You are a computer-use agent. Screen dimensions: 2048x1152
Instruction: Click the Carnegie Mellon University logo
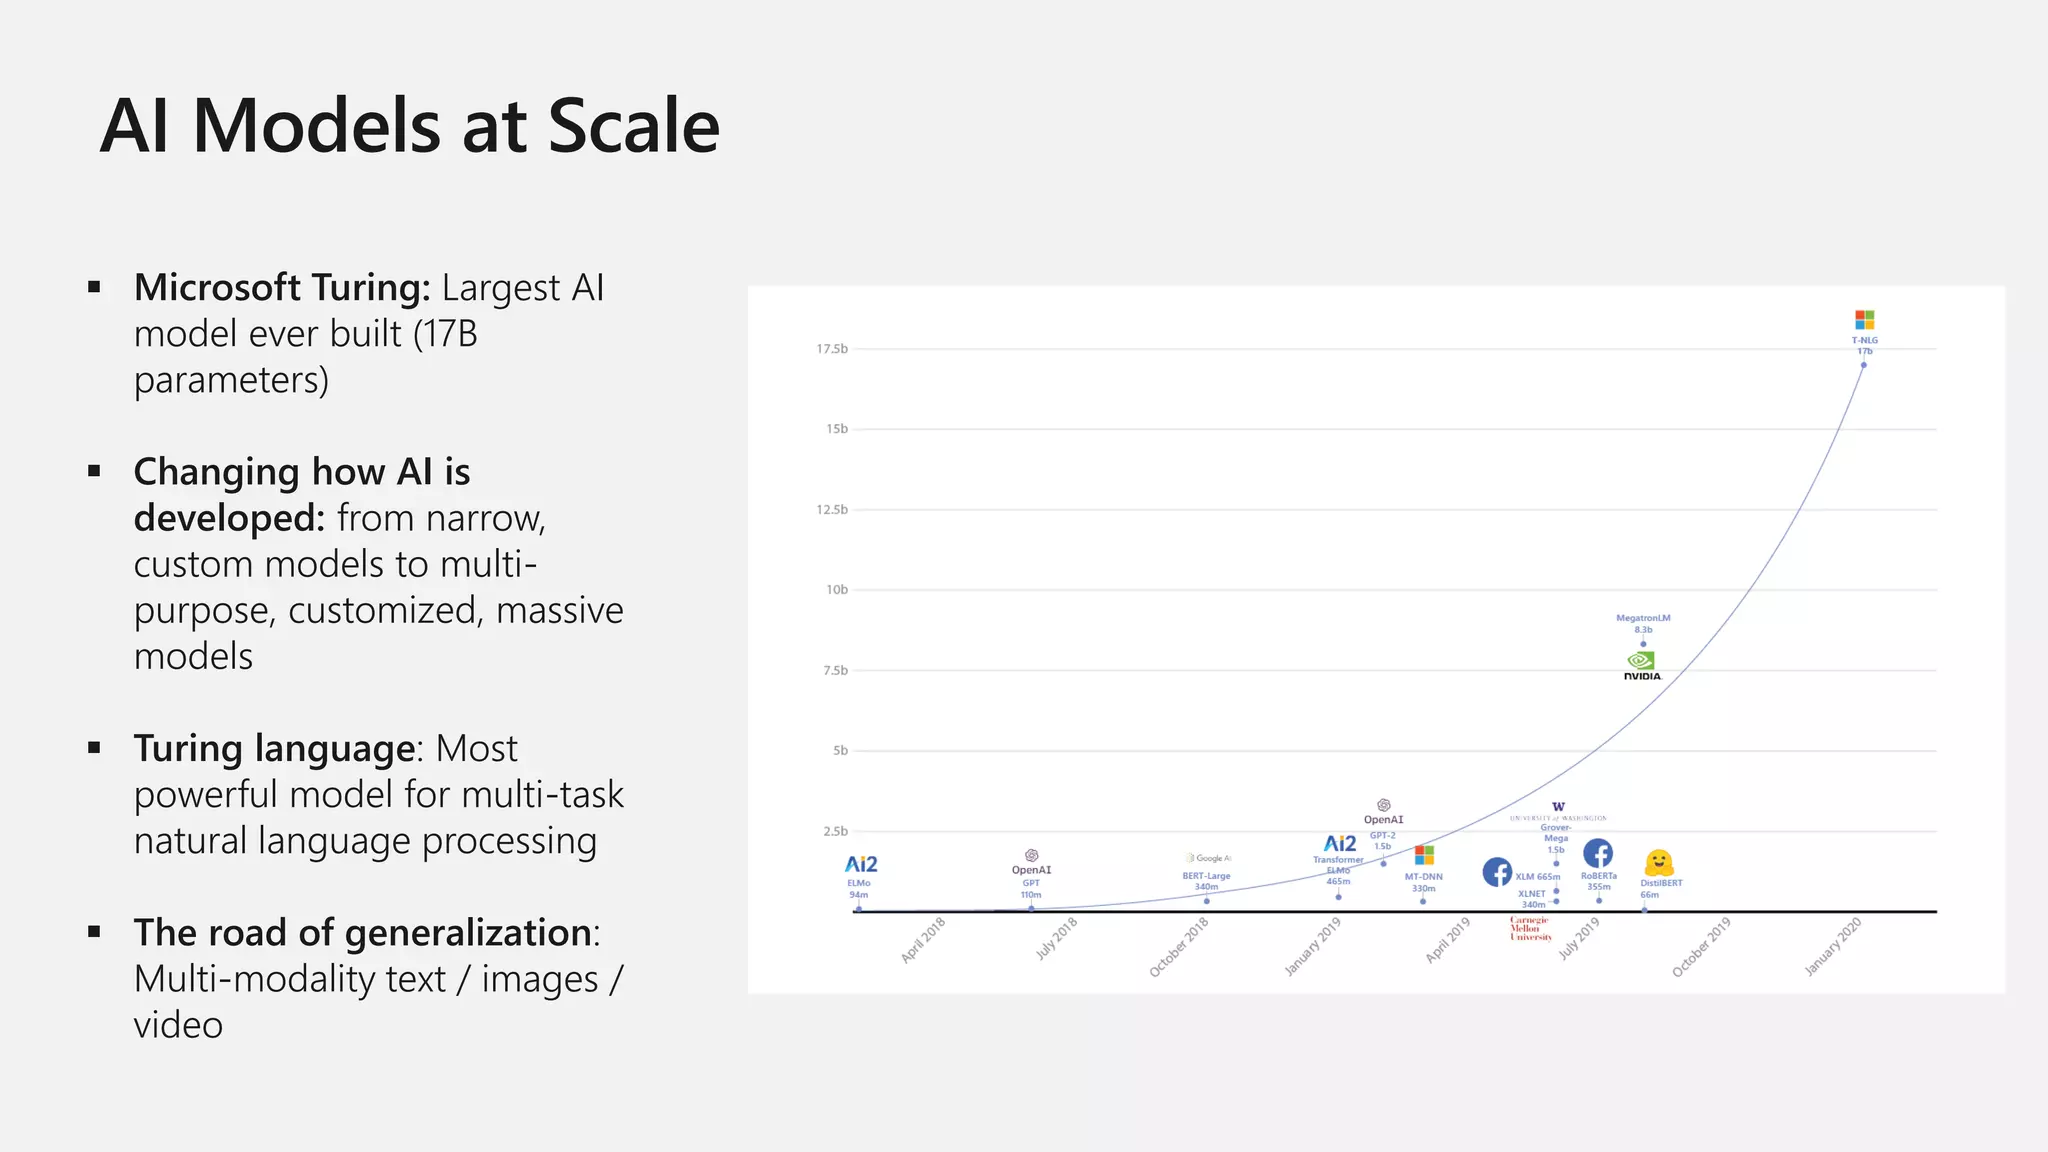point(1530,929)
